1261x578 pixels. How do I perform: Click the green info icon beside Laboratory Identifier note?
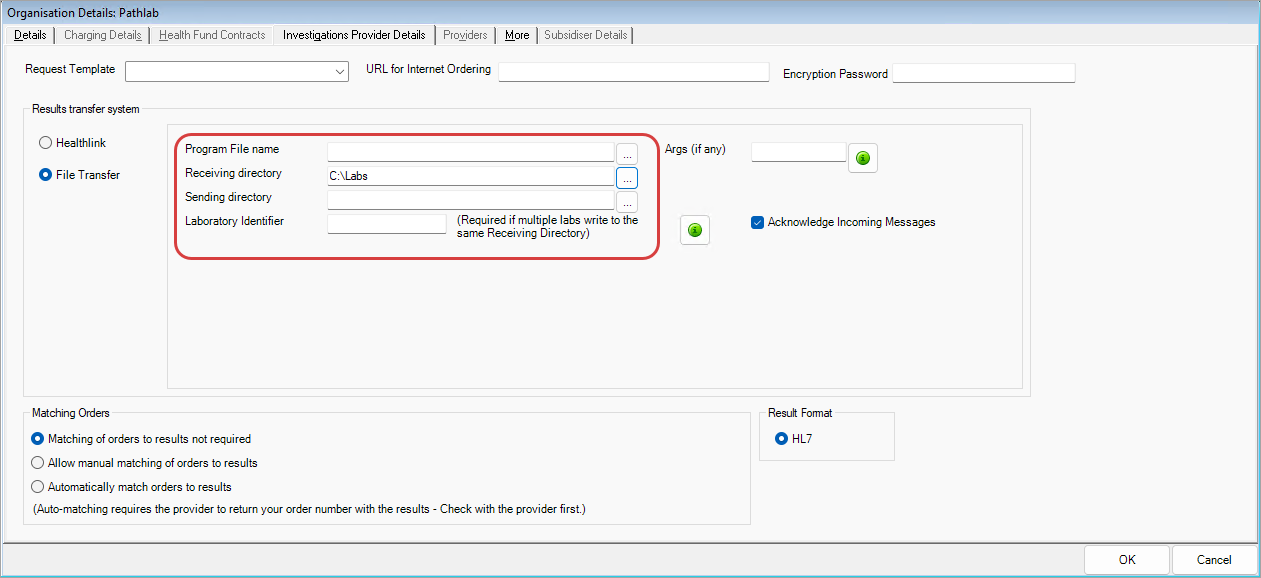[695, 230]
